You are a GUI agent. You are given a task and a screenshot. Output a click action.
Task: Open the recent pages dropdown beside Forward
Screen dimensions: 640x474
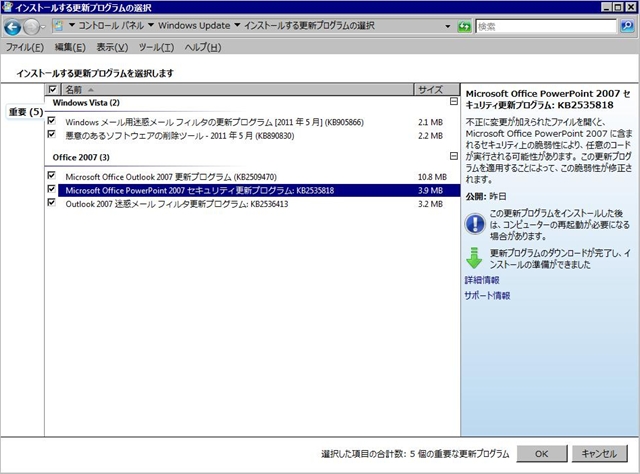click(43, 27)
